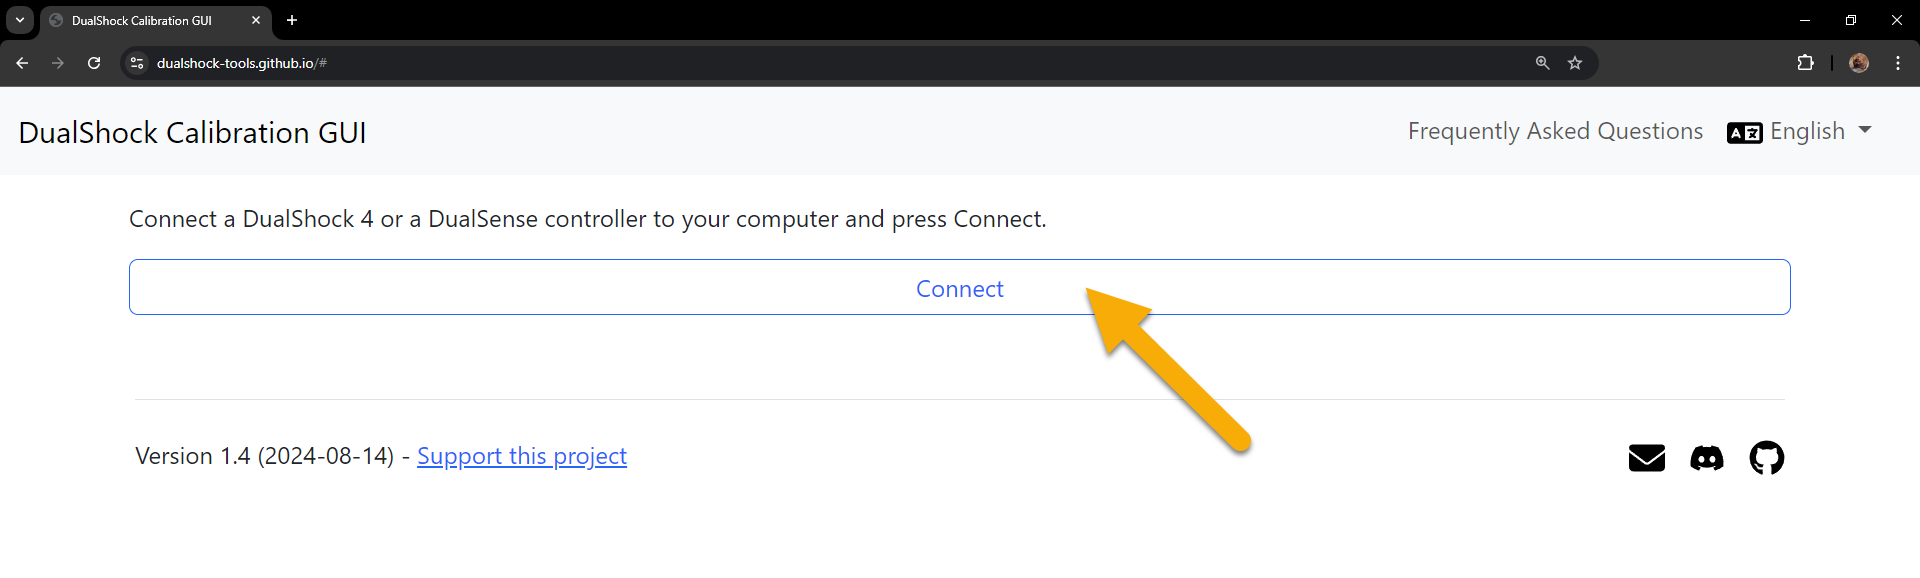Open Frequently Asked Questions
1920x578 pixels.
[1555, 131]
